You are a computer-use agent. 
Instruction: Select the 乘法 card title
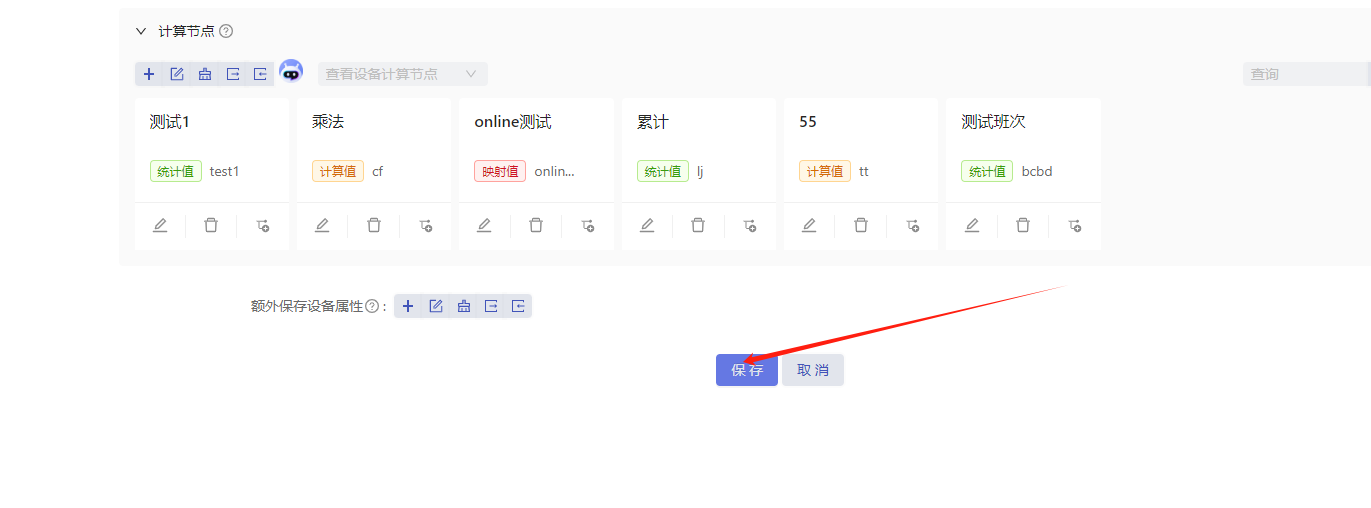pyautogui.click(x=328, y=122)
